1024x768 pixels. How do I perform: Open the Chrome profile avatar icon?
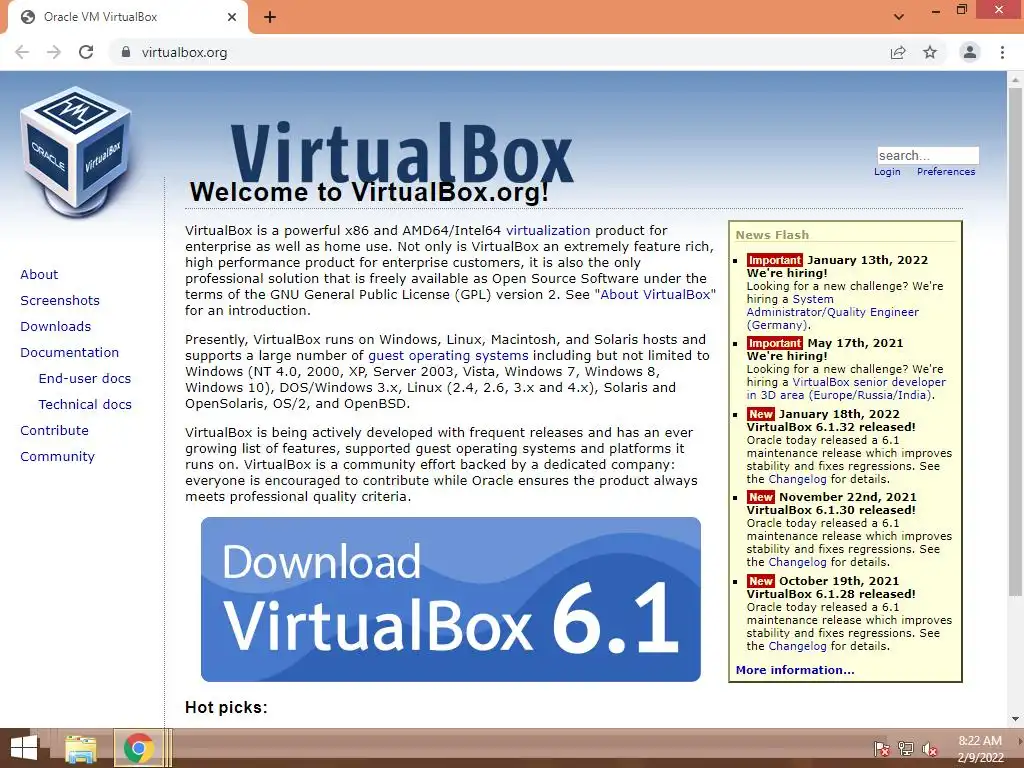pos(970,52)
